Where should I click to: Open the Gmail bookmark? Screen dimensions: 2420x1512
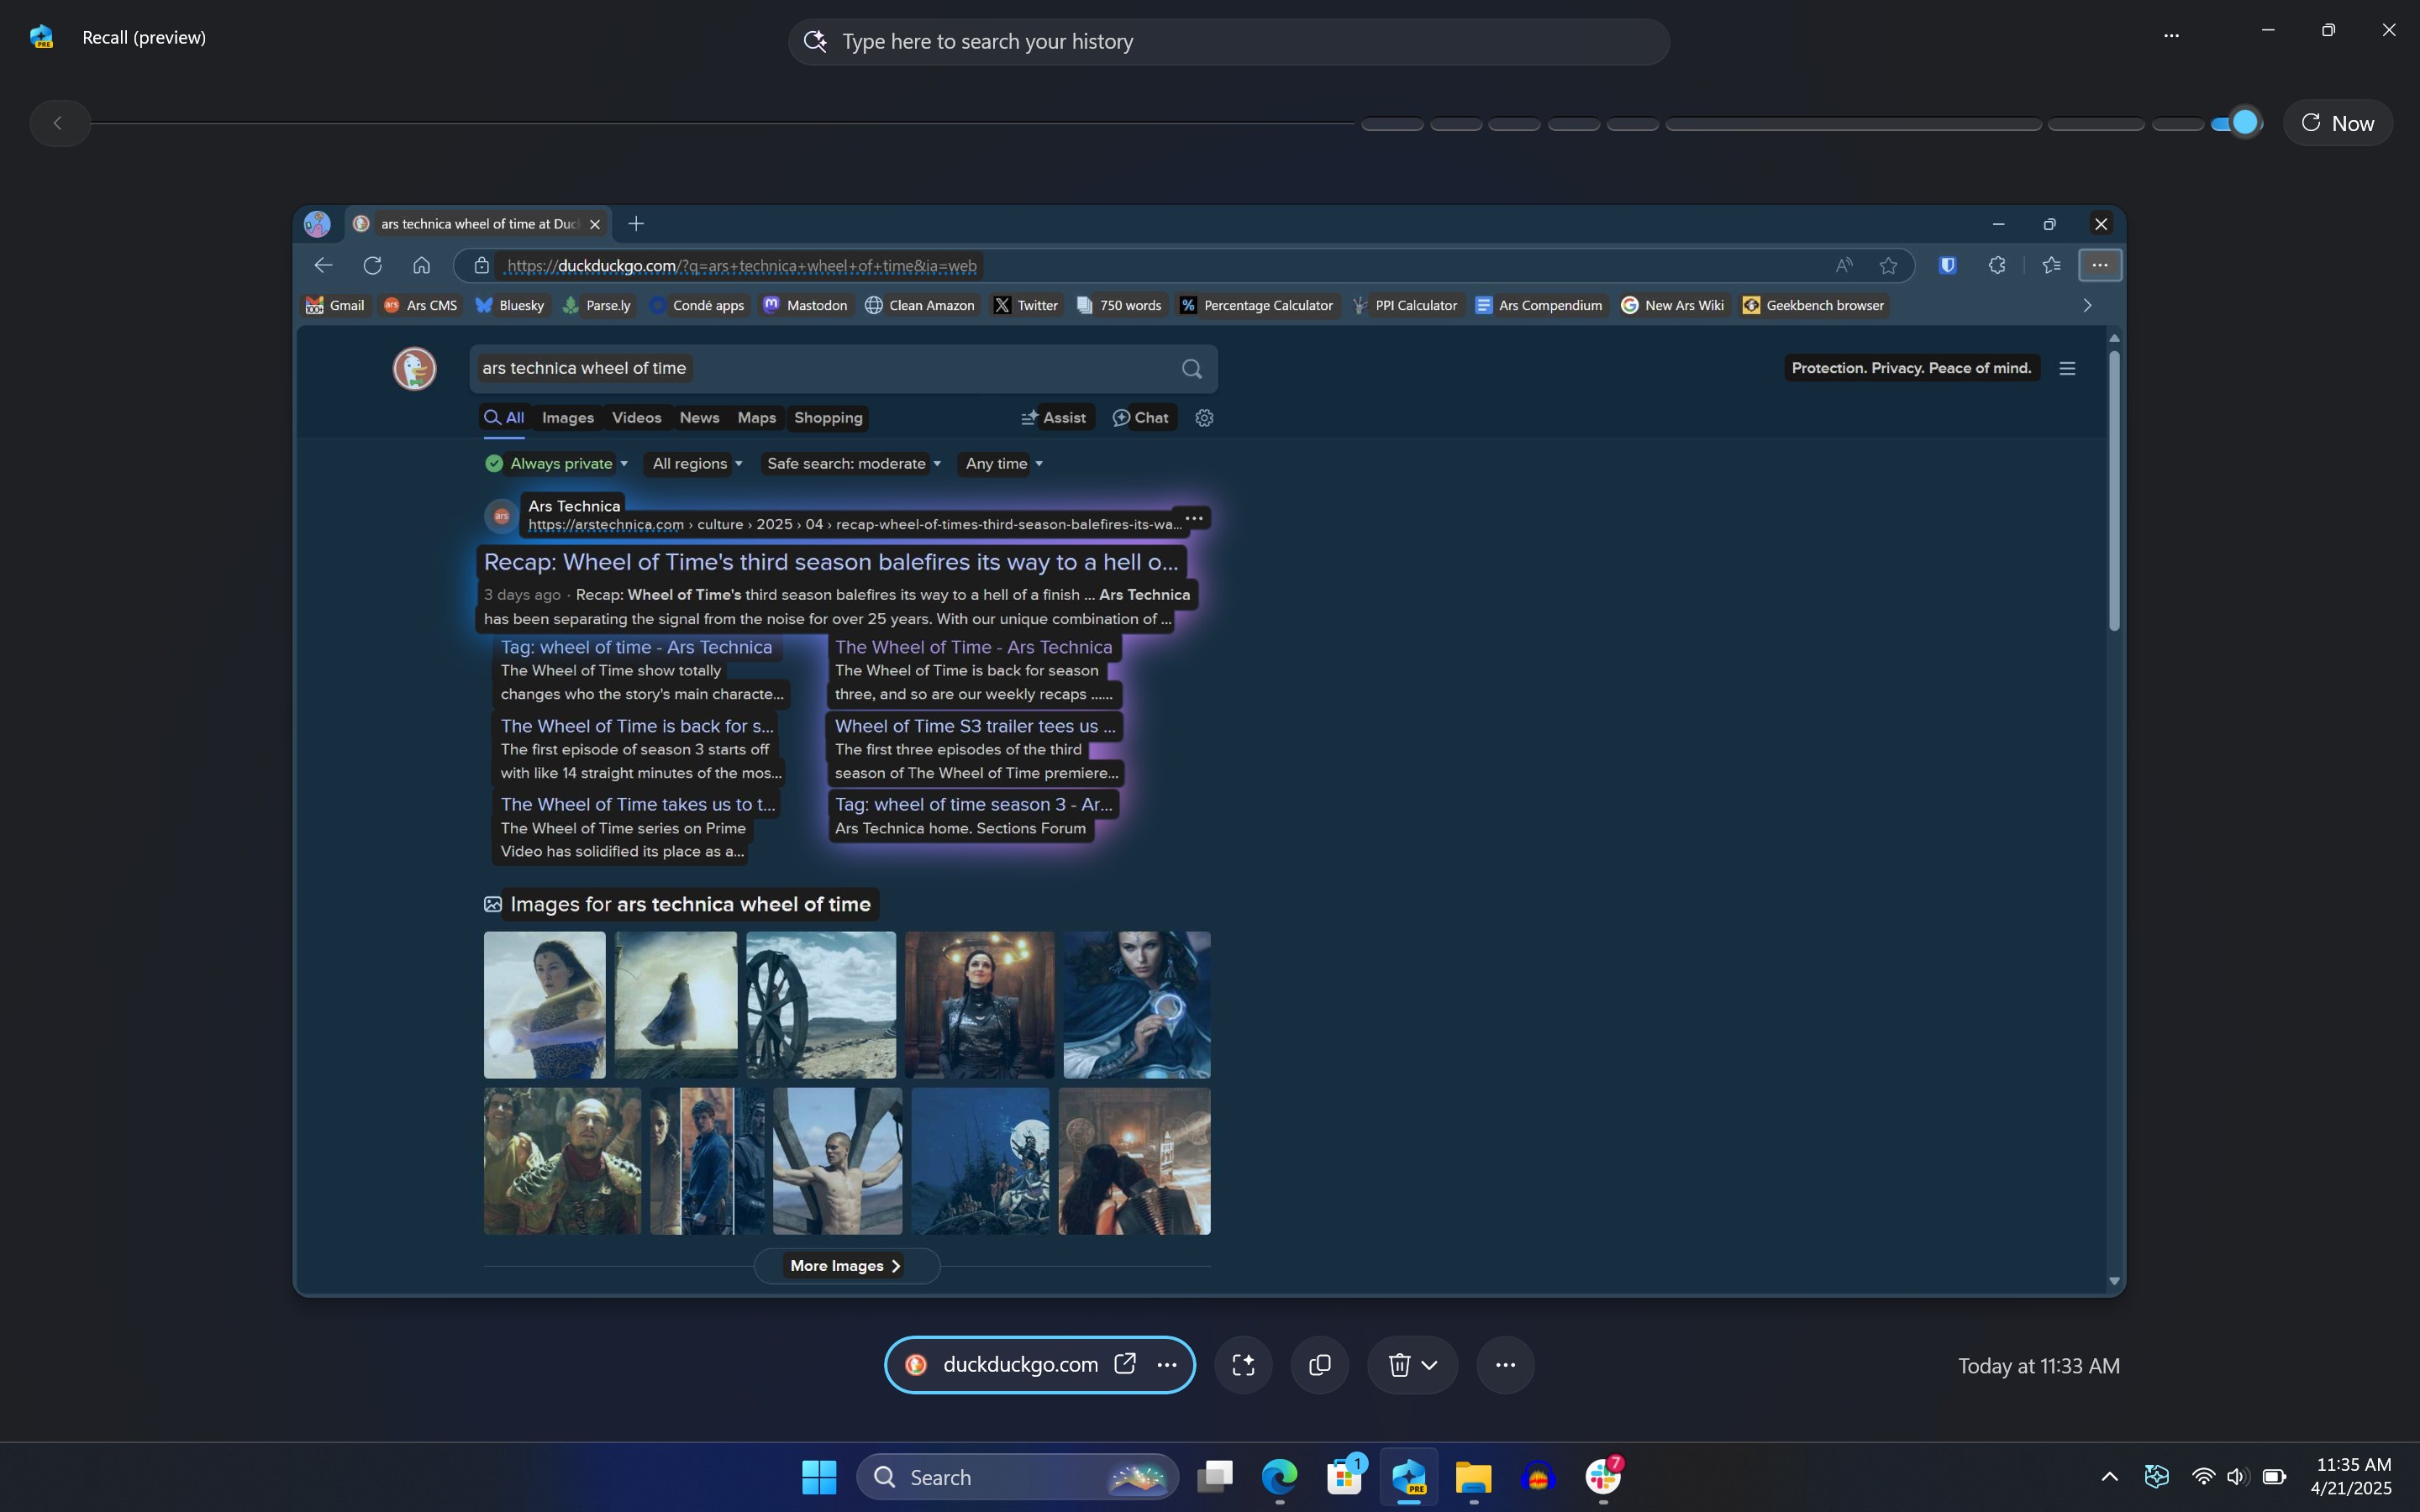tap(335, 305)
